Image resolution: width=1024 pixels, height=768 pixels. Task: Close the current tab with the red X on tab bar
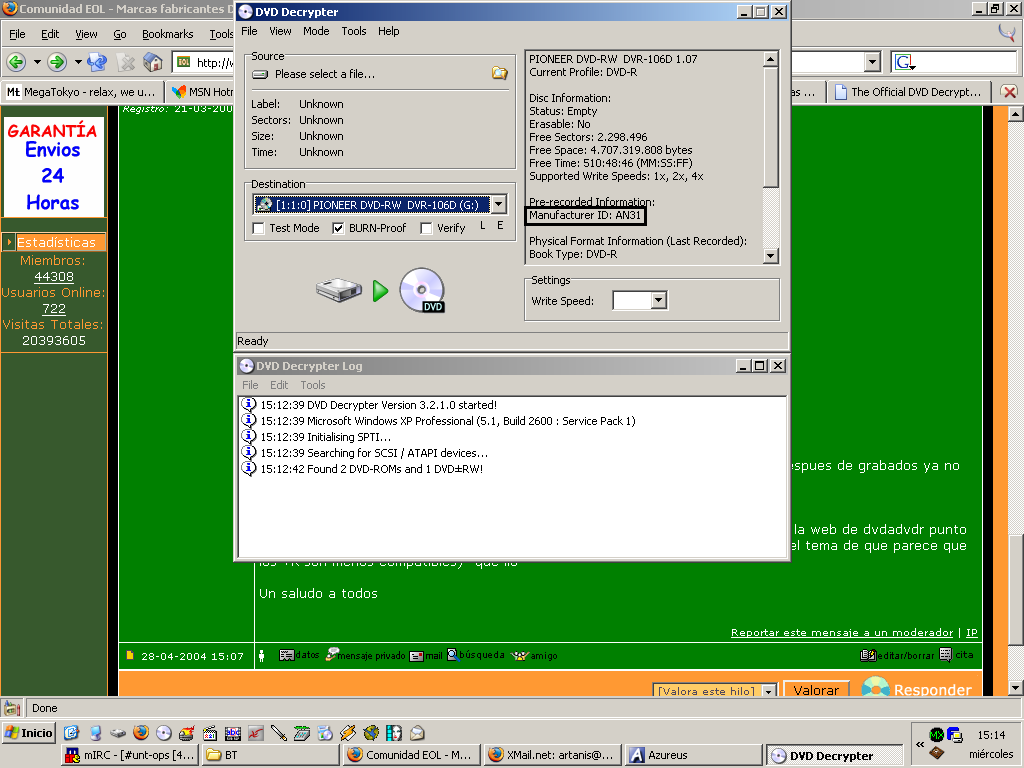coord(1009,92)
